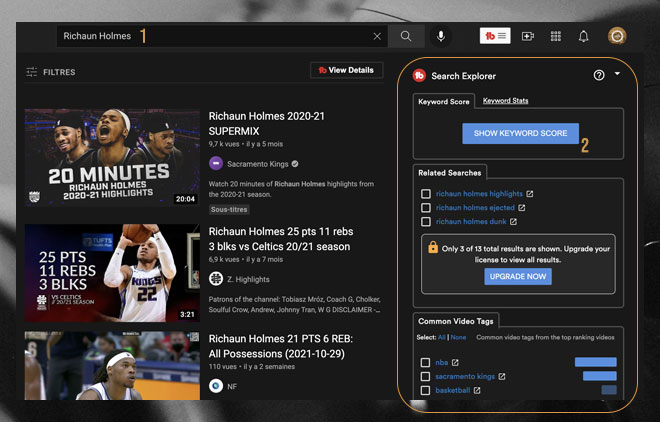Clear search text with the X icon
The width and height of the screenshot is (660, 422).
[377, 36]
